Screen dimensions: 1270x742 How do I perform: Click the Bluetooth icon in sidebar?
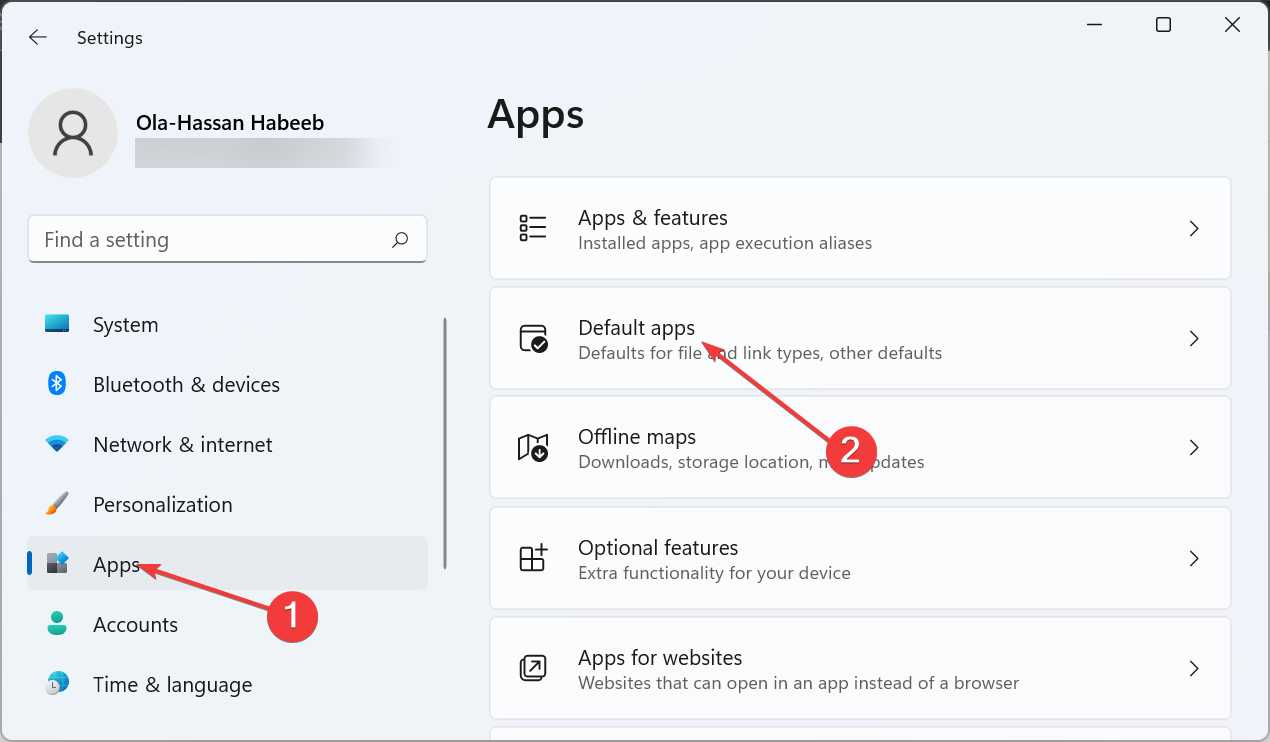[x=57, y=384]
